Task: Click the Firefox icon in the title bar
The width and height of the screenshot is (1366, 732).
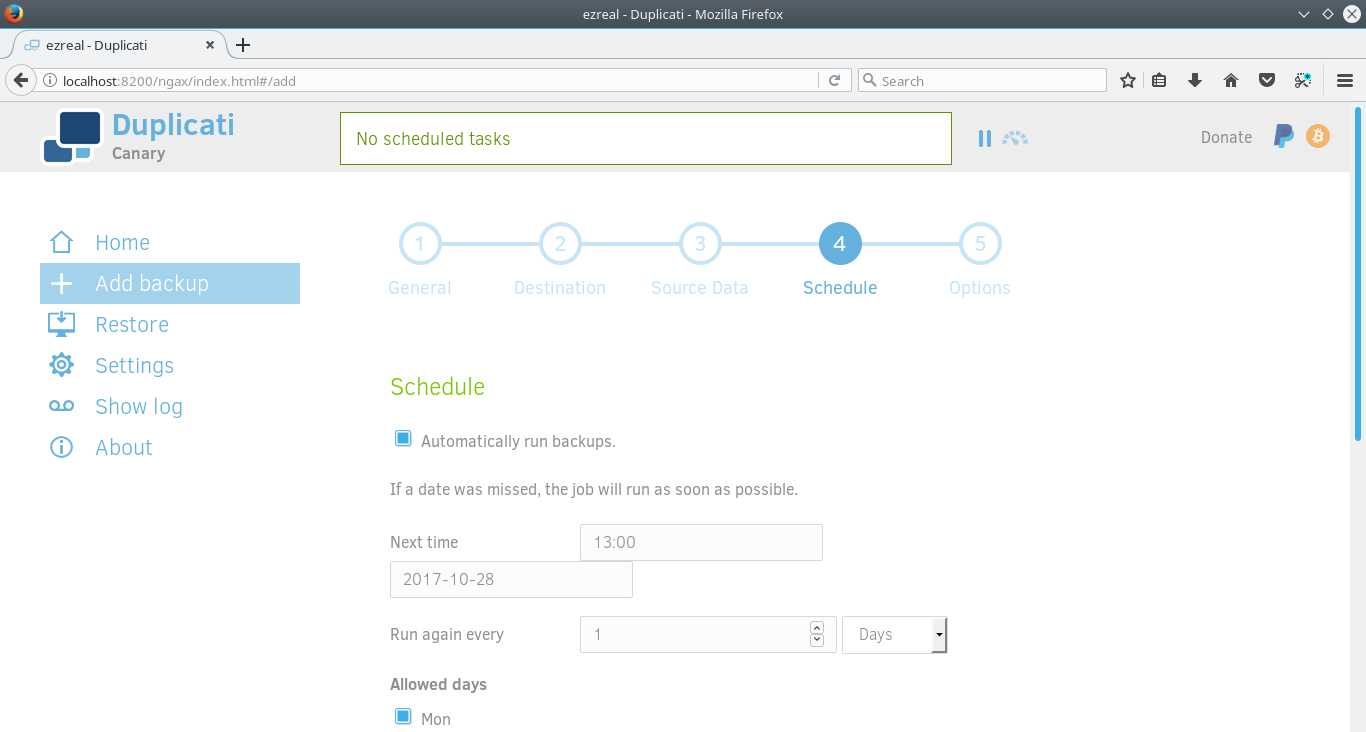Action: 14,14
